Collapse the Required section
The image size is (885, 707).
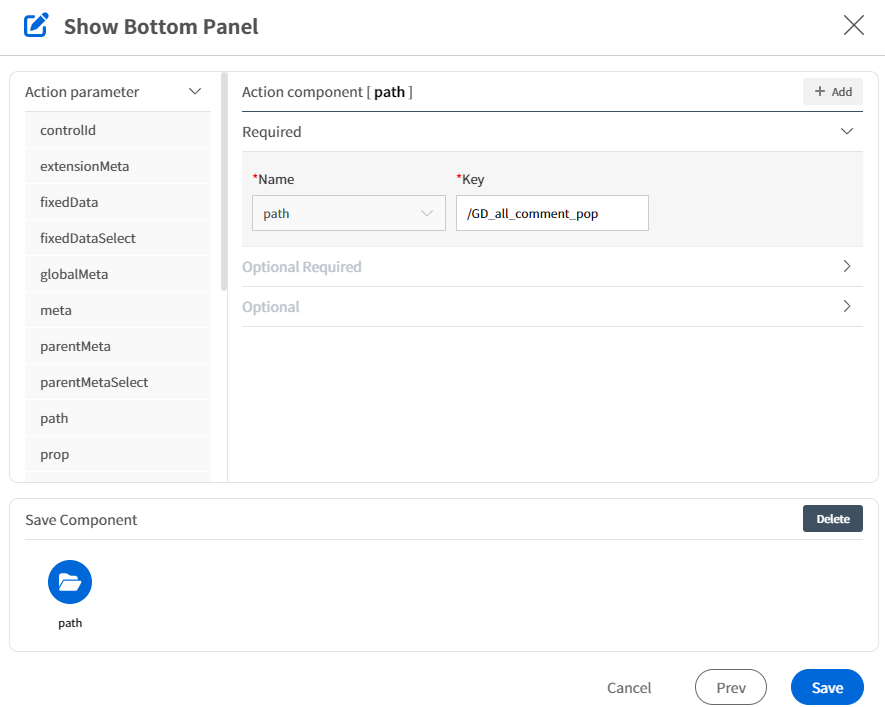click(x=847, y=131)
